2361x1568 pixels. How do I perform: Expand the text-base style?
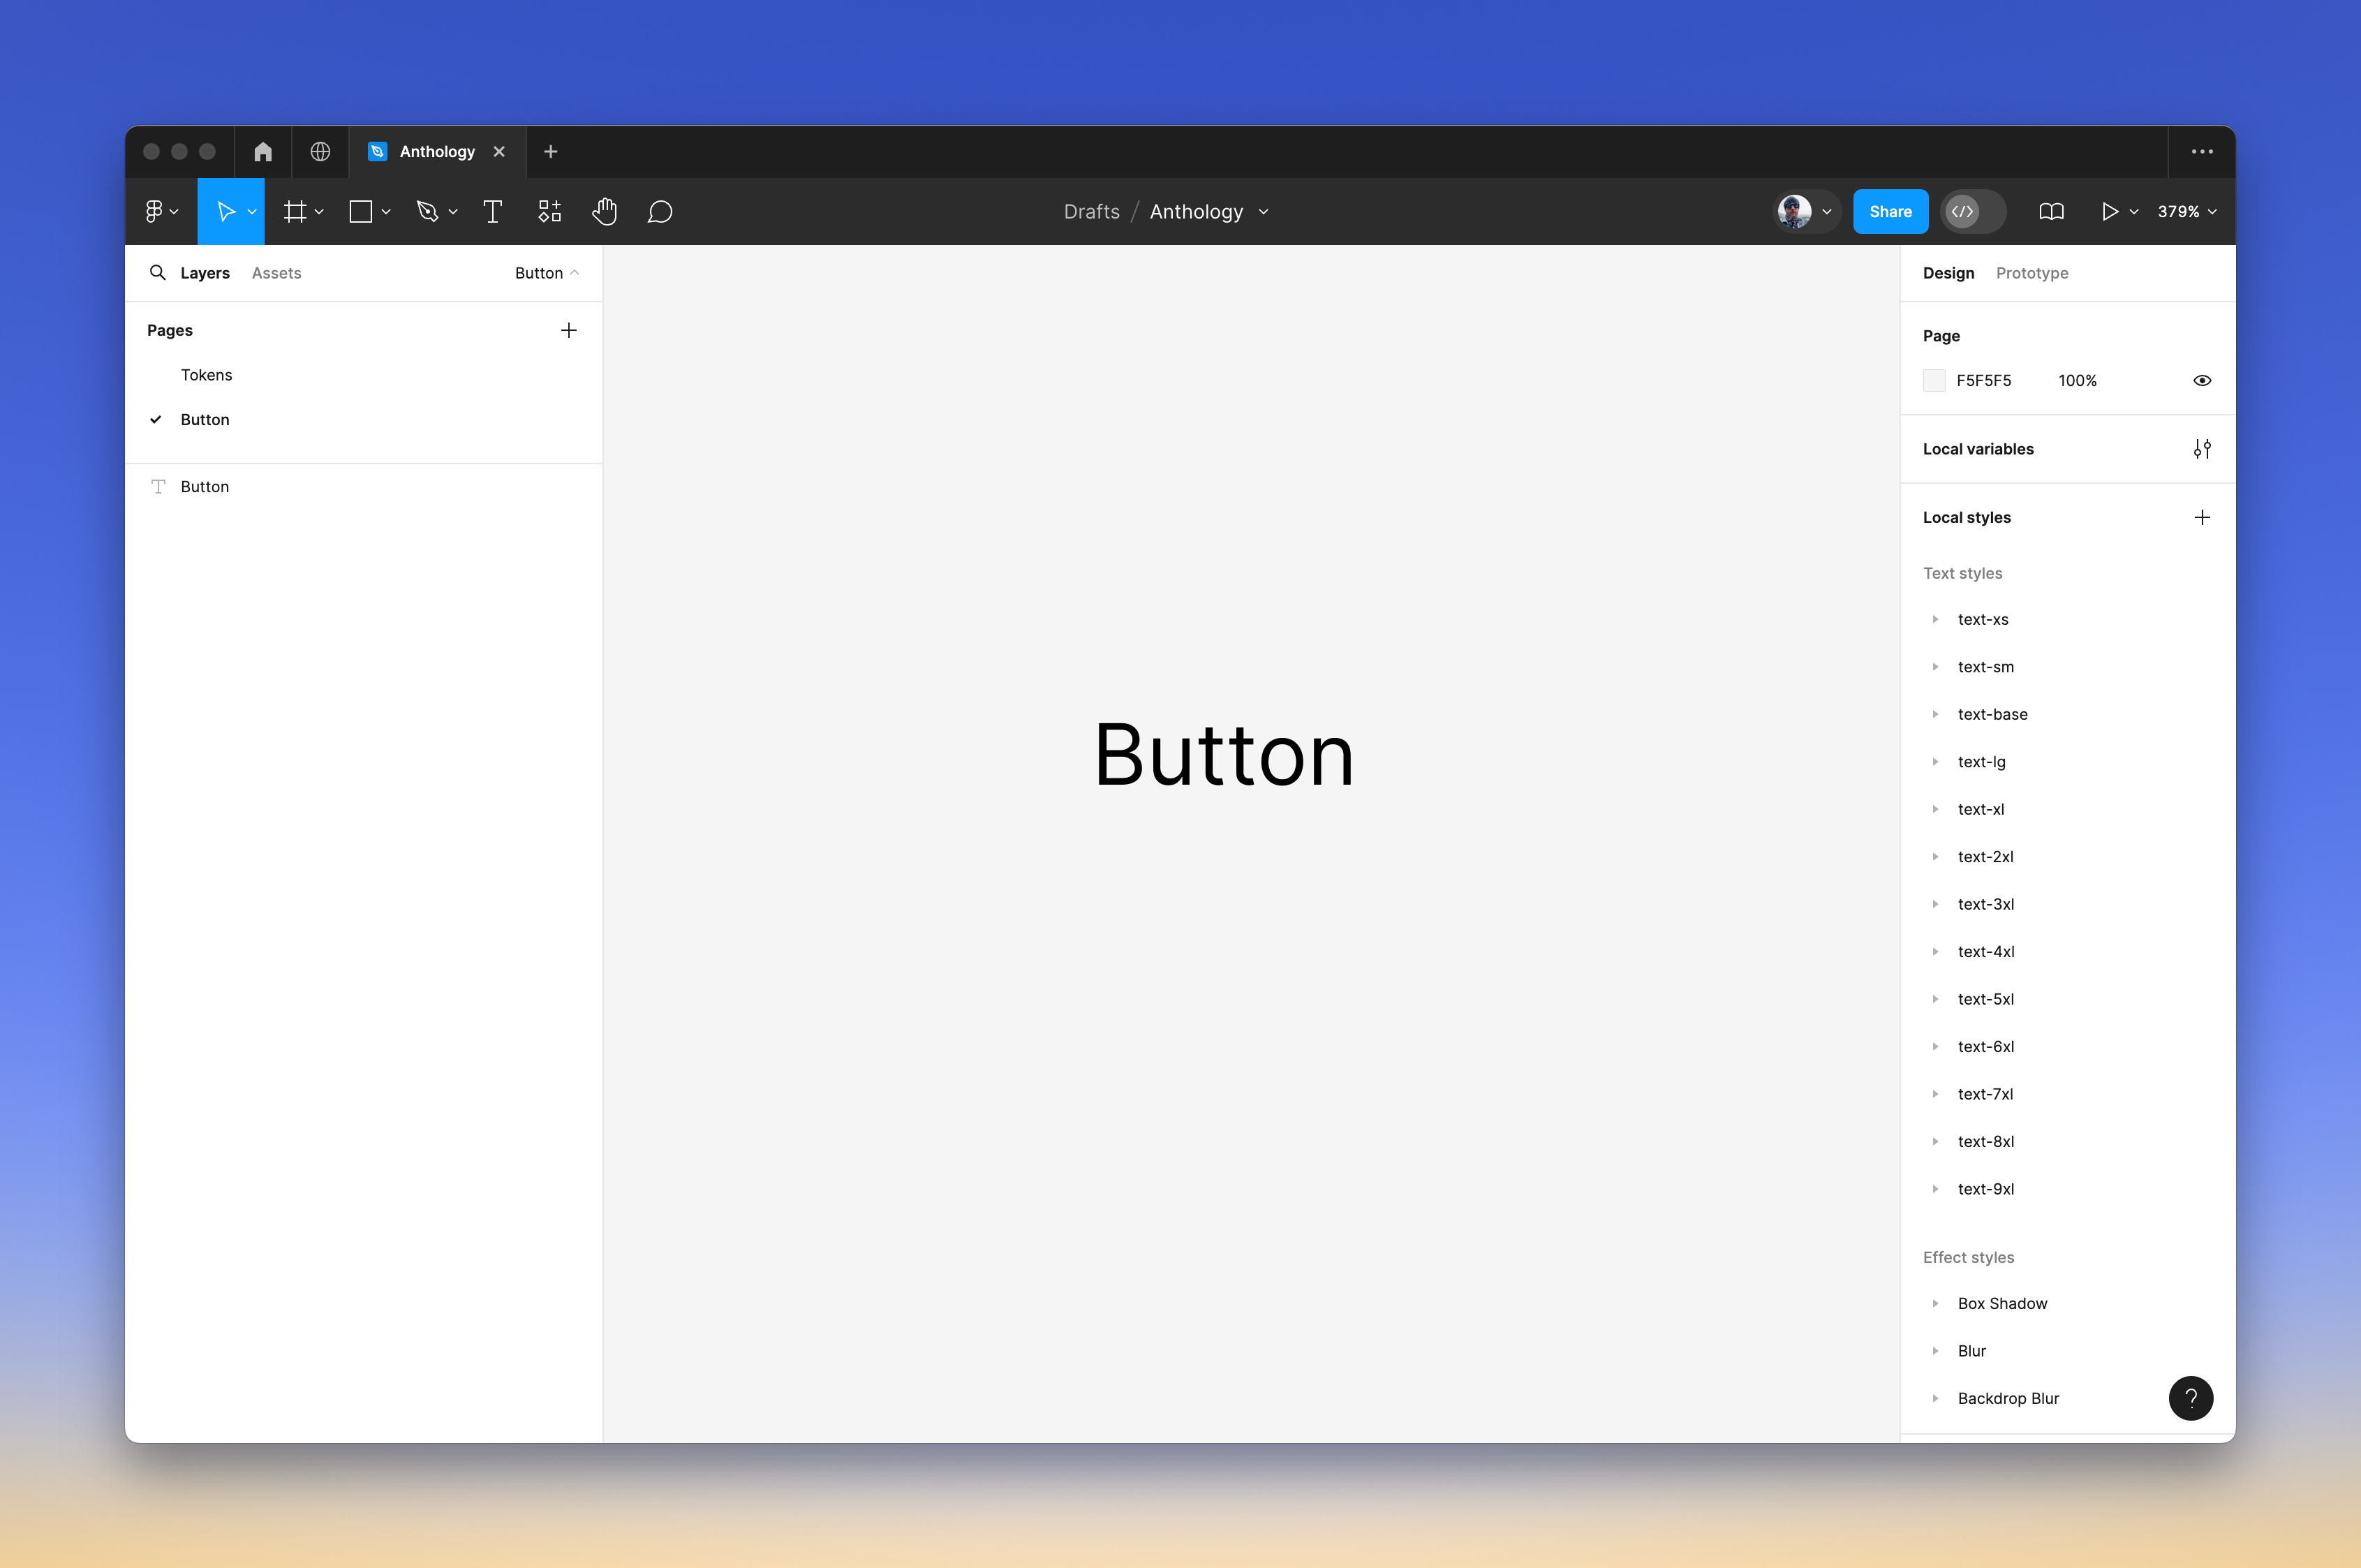[1937, 714]
